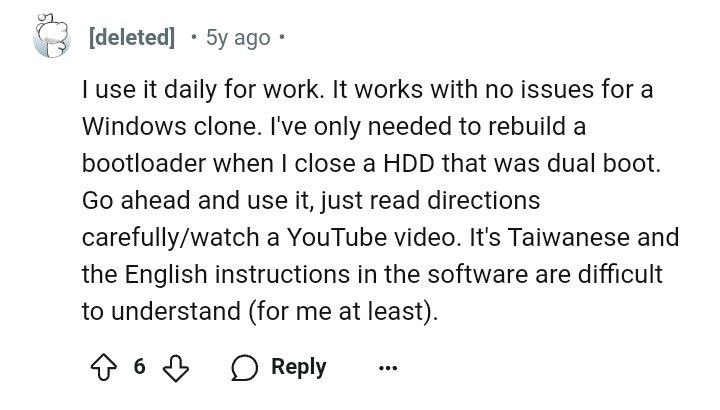720x410 pixels.
Task: Upvote the deleted user's comment
Action: [x=103, y=367]
